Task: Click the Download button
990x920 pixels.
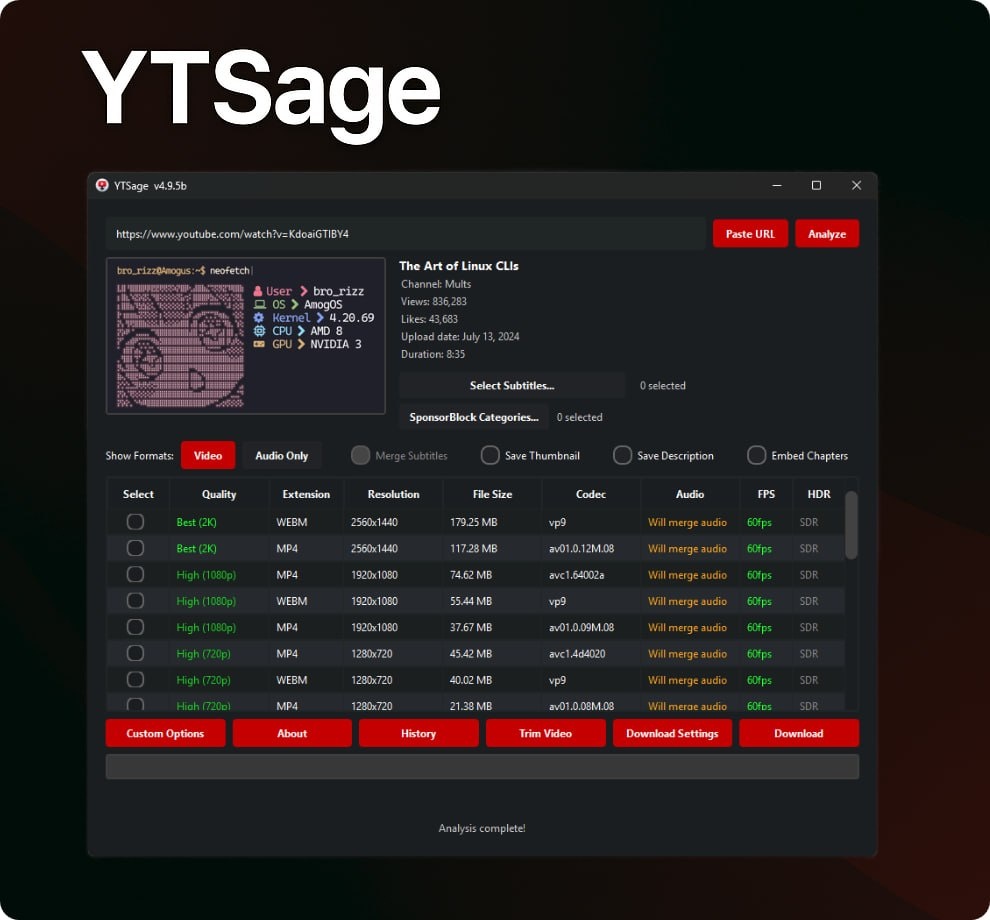Action: 799,733
